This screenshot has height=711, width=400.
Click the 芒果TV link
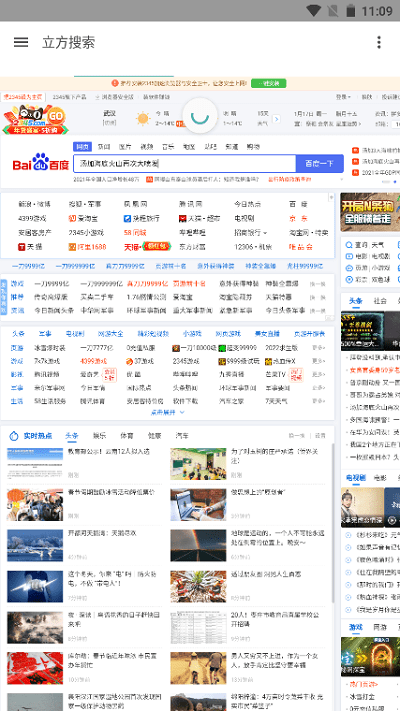pos(275,375)
